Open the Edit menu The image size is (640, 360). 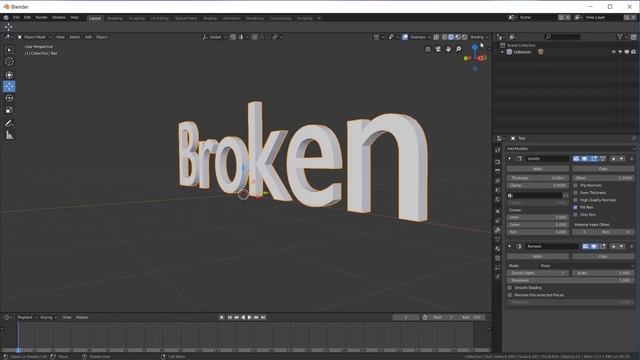27,18
